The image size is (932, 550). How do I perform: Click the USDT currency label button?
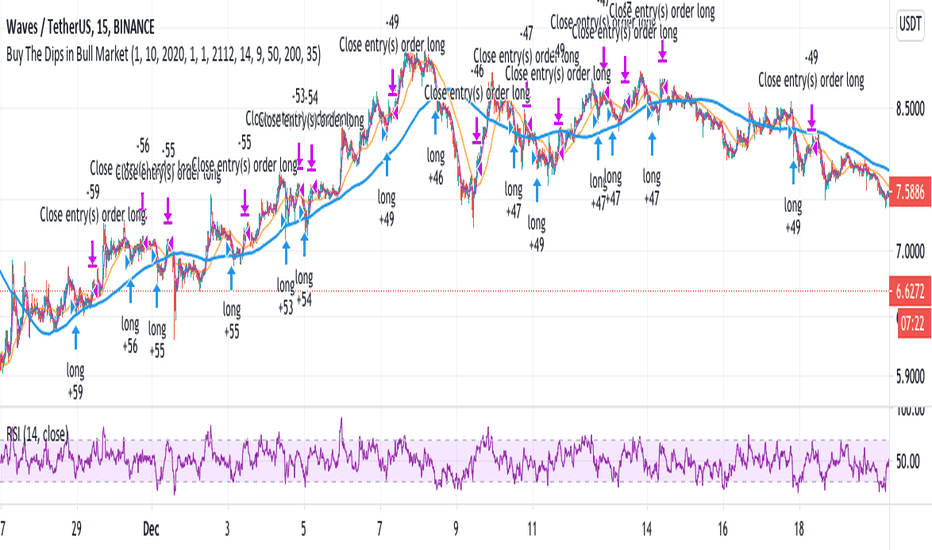point(910,24)
